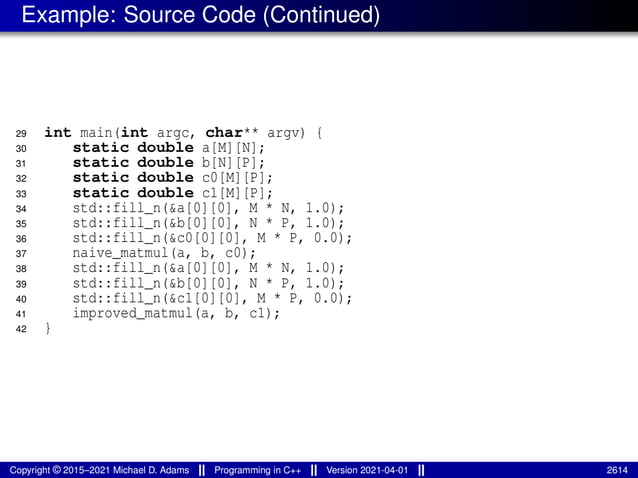This screenshot has height=478, width=638.
Task: Click line number 41
Action: [21, 314]
